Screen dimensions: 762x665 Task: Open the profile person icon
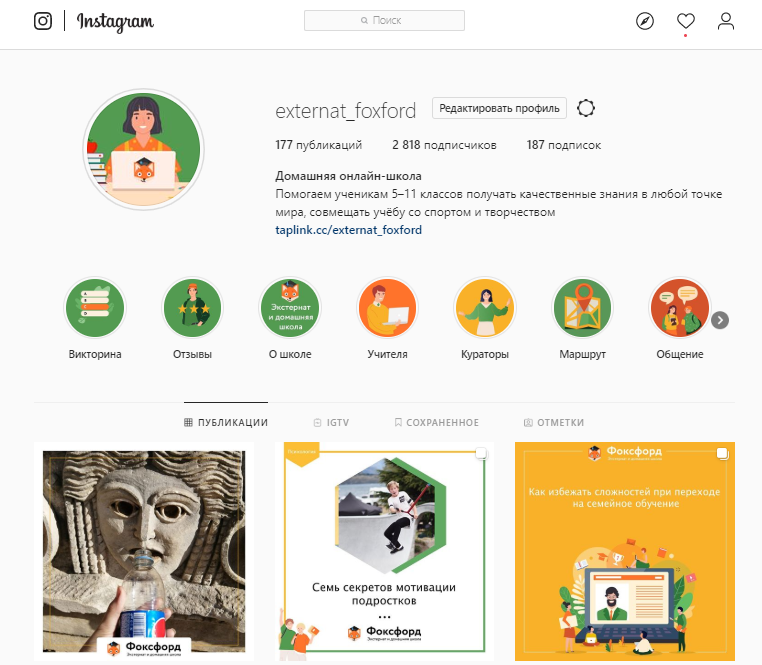726,21
